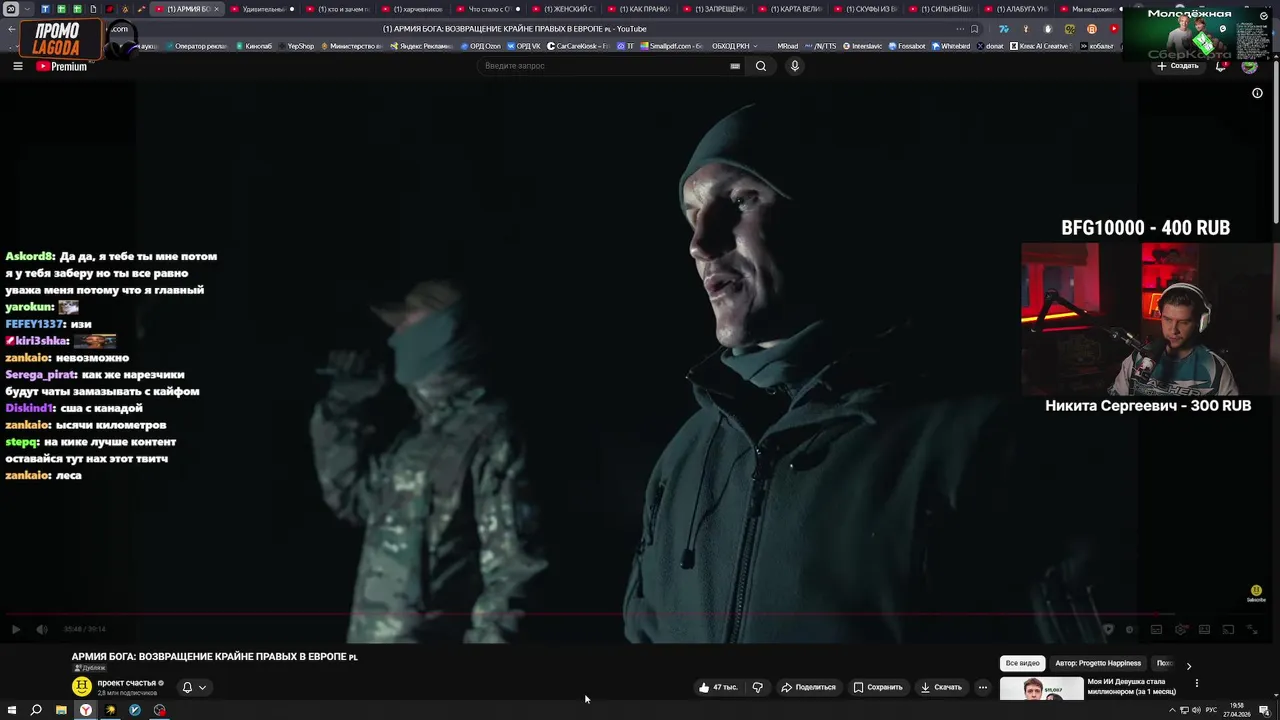Bookmark page via address bar icon
This screenshot has height=720, width=1280.
pos(975,29)
